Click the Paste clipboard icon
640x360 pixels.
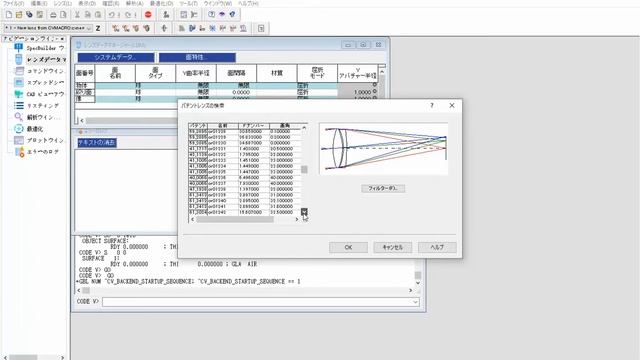[98, 15]
